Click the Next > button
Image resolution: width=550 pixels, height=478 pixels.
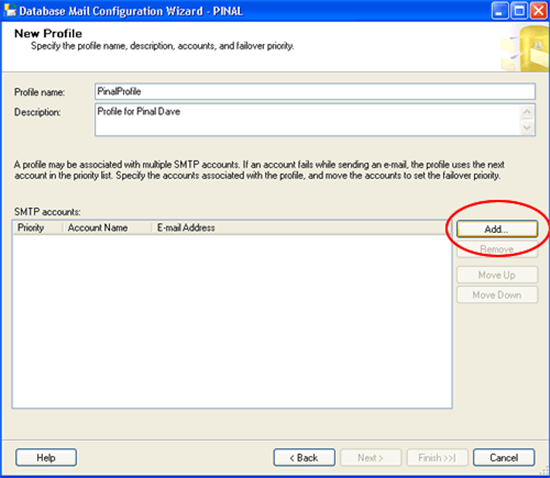coord(371,458)
